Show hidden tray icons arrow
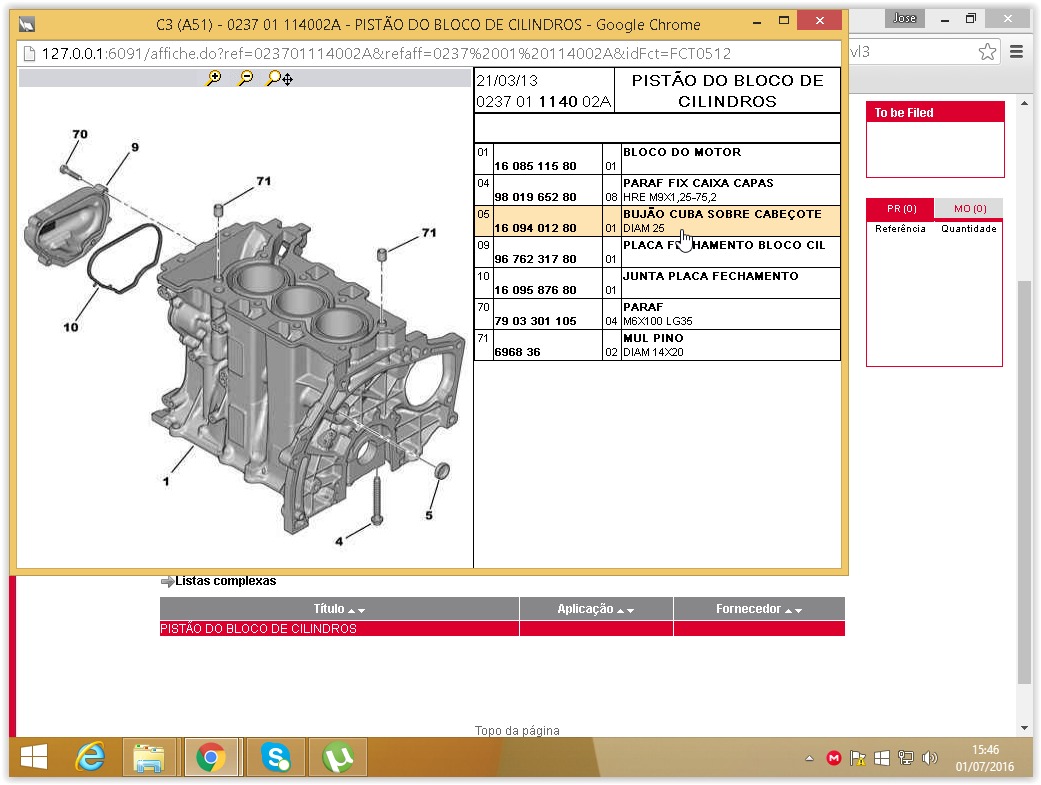This screenshot has height=785, width=1041. [x=809, y=758]
